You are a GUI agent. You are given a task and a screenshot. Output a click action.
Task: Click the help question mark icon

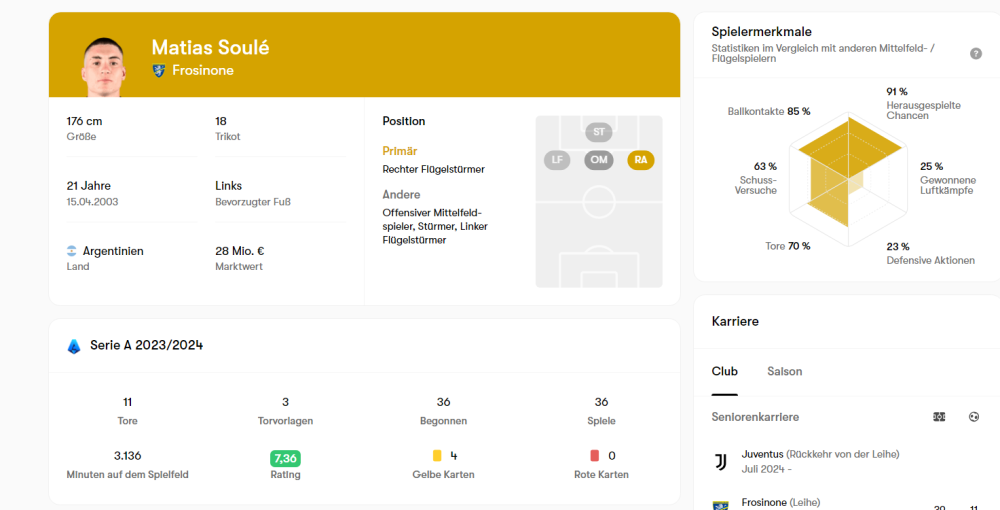[x=975, y=53]
